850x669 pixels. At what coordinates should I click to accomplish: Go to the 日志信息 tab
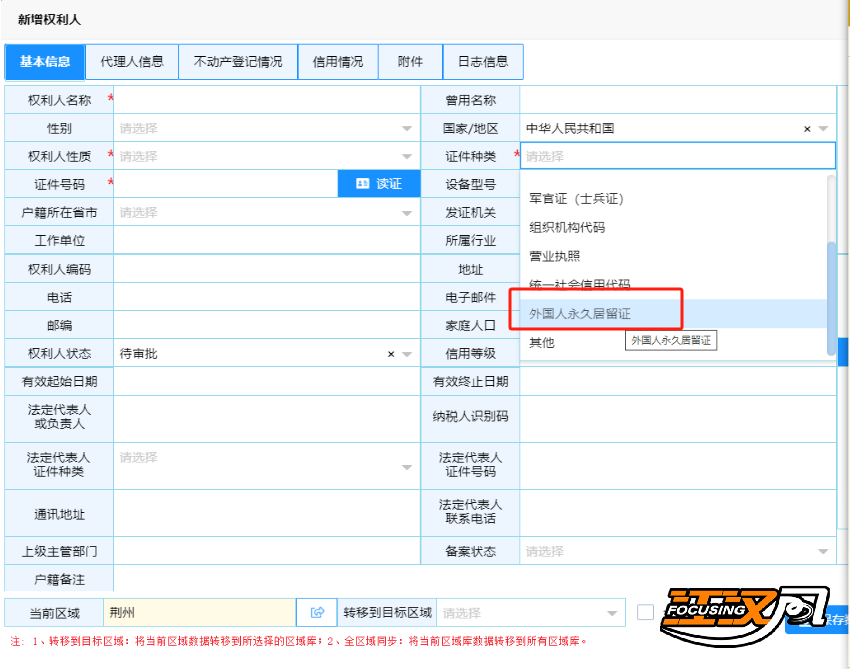click(x=483, y=62)
